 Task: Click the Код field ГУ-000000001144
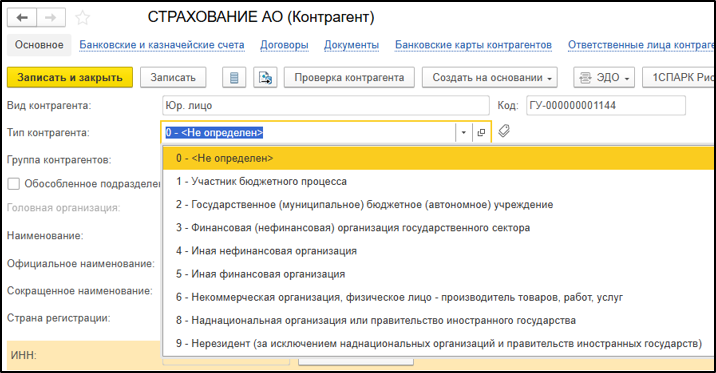coord(606,105)
